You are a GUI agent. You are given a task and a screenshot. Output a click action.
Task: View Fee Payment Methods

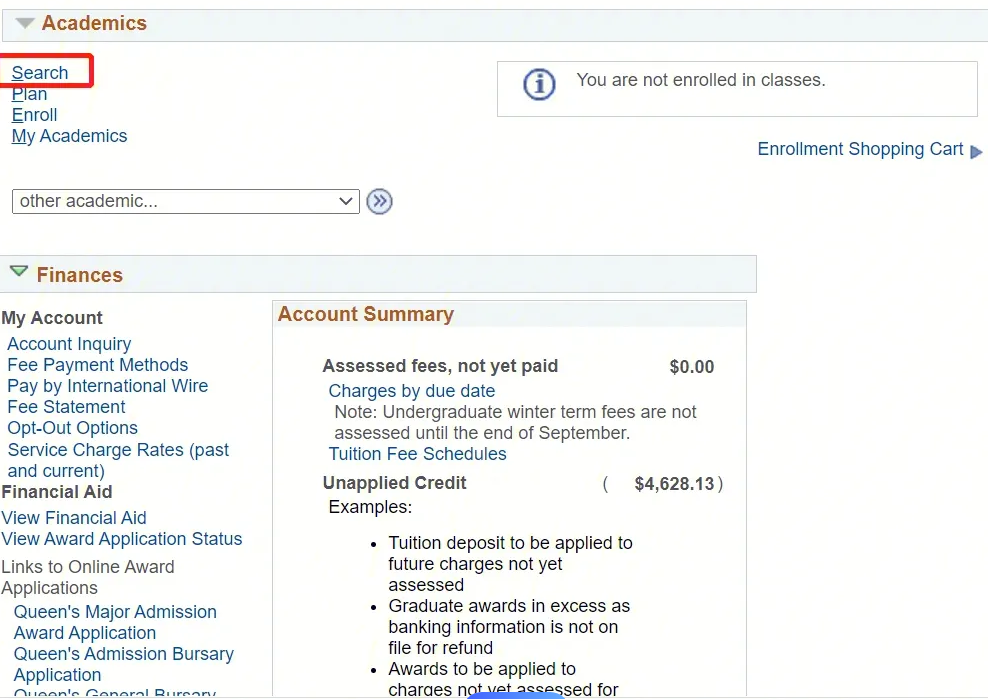tap(97, 365)
